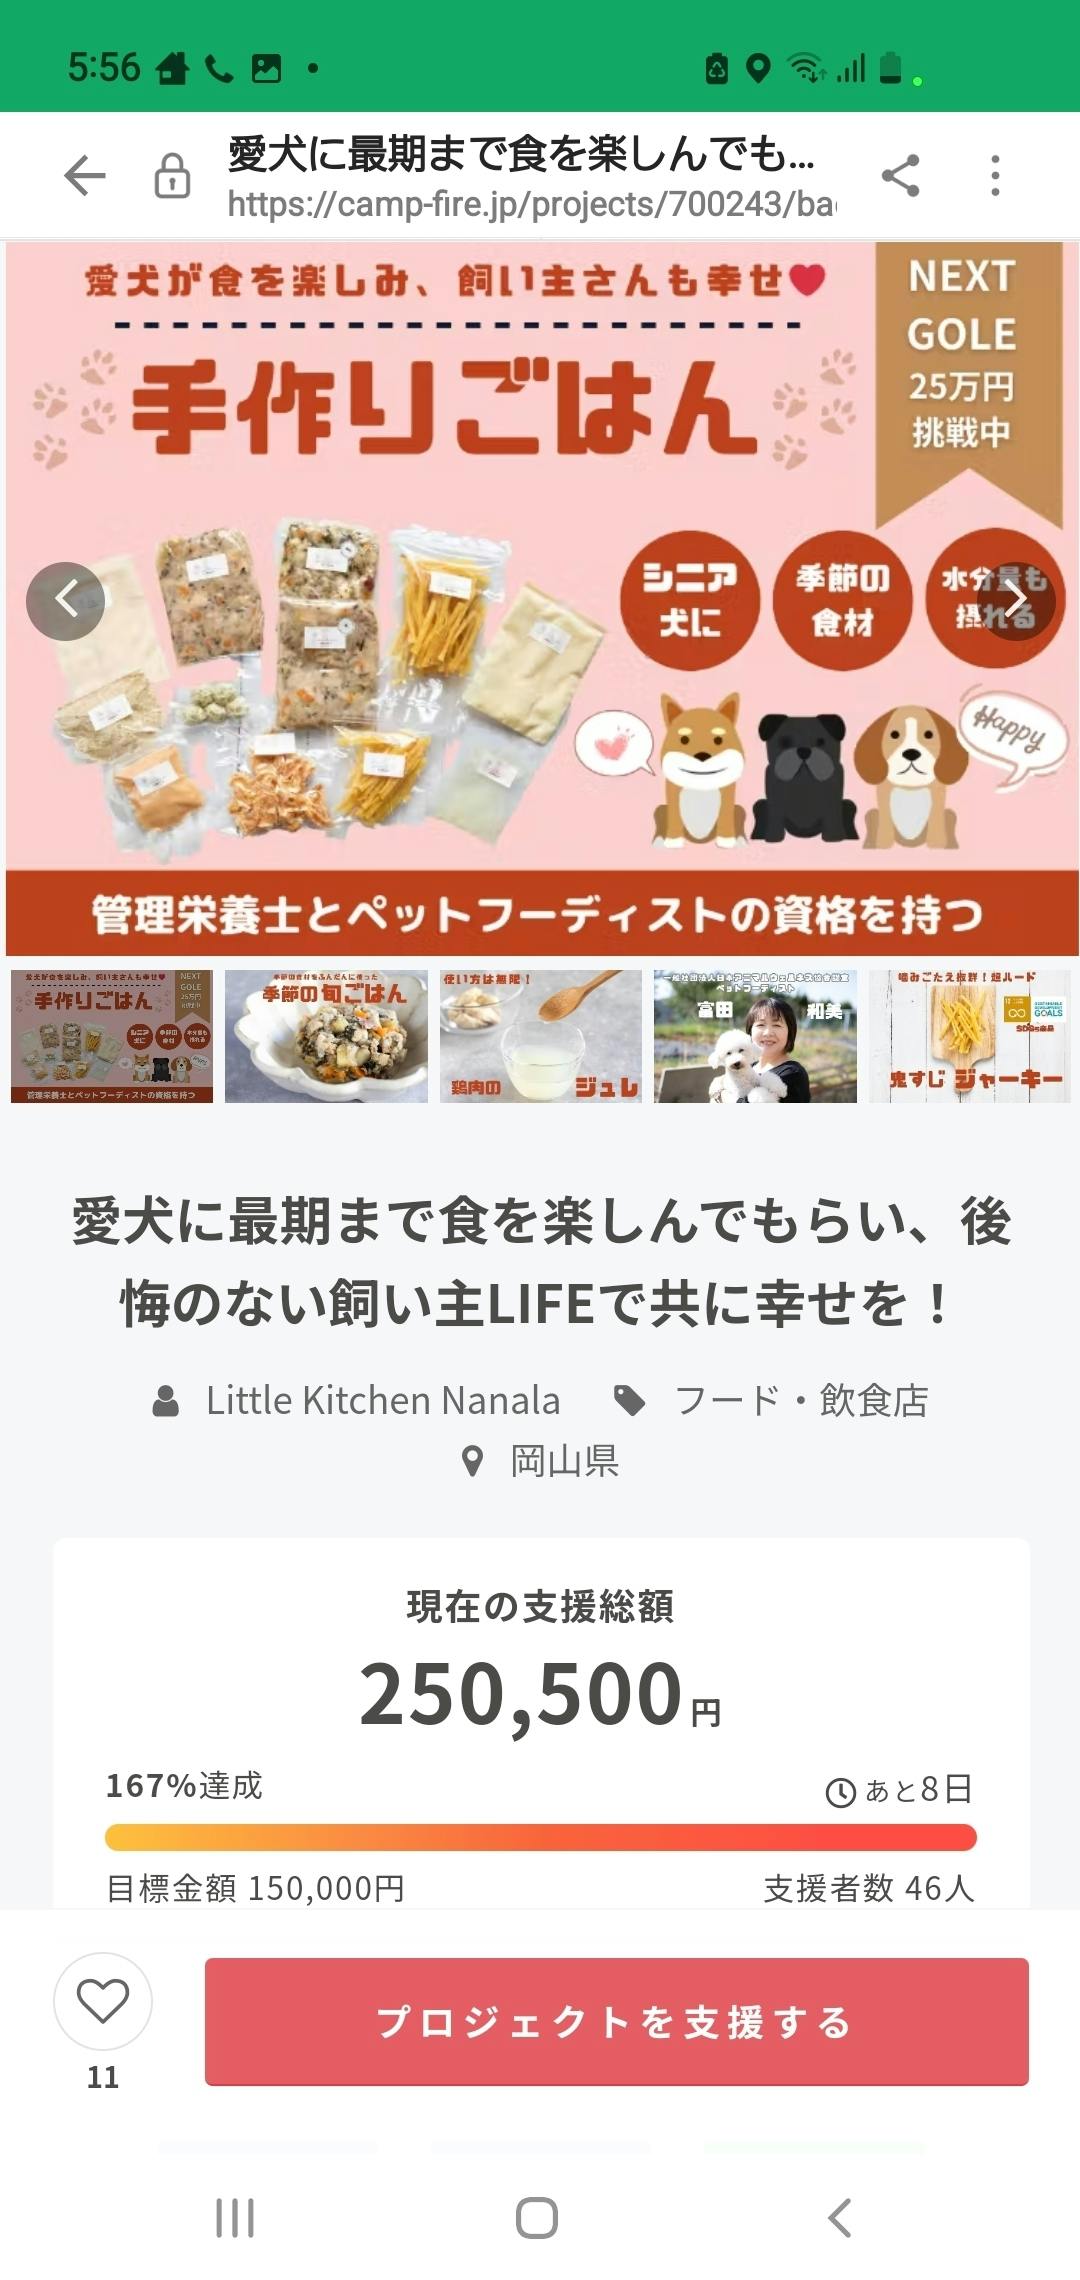Tap the Android recent apps icon

235,2218
